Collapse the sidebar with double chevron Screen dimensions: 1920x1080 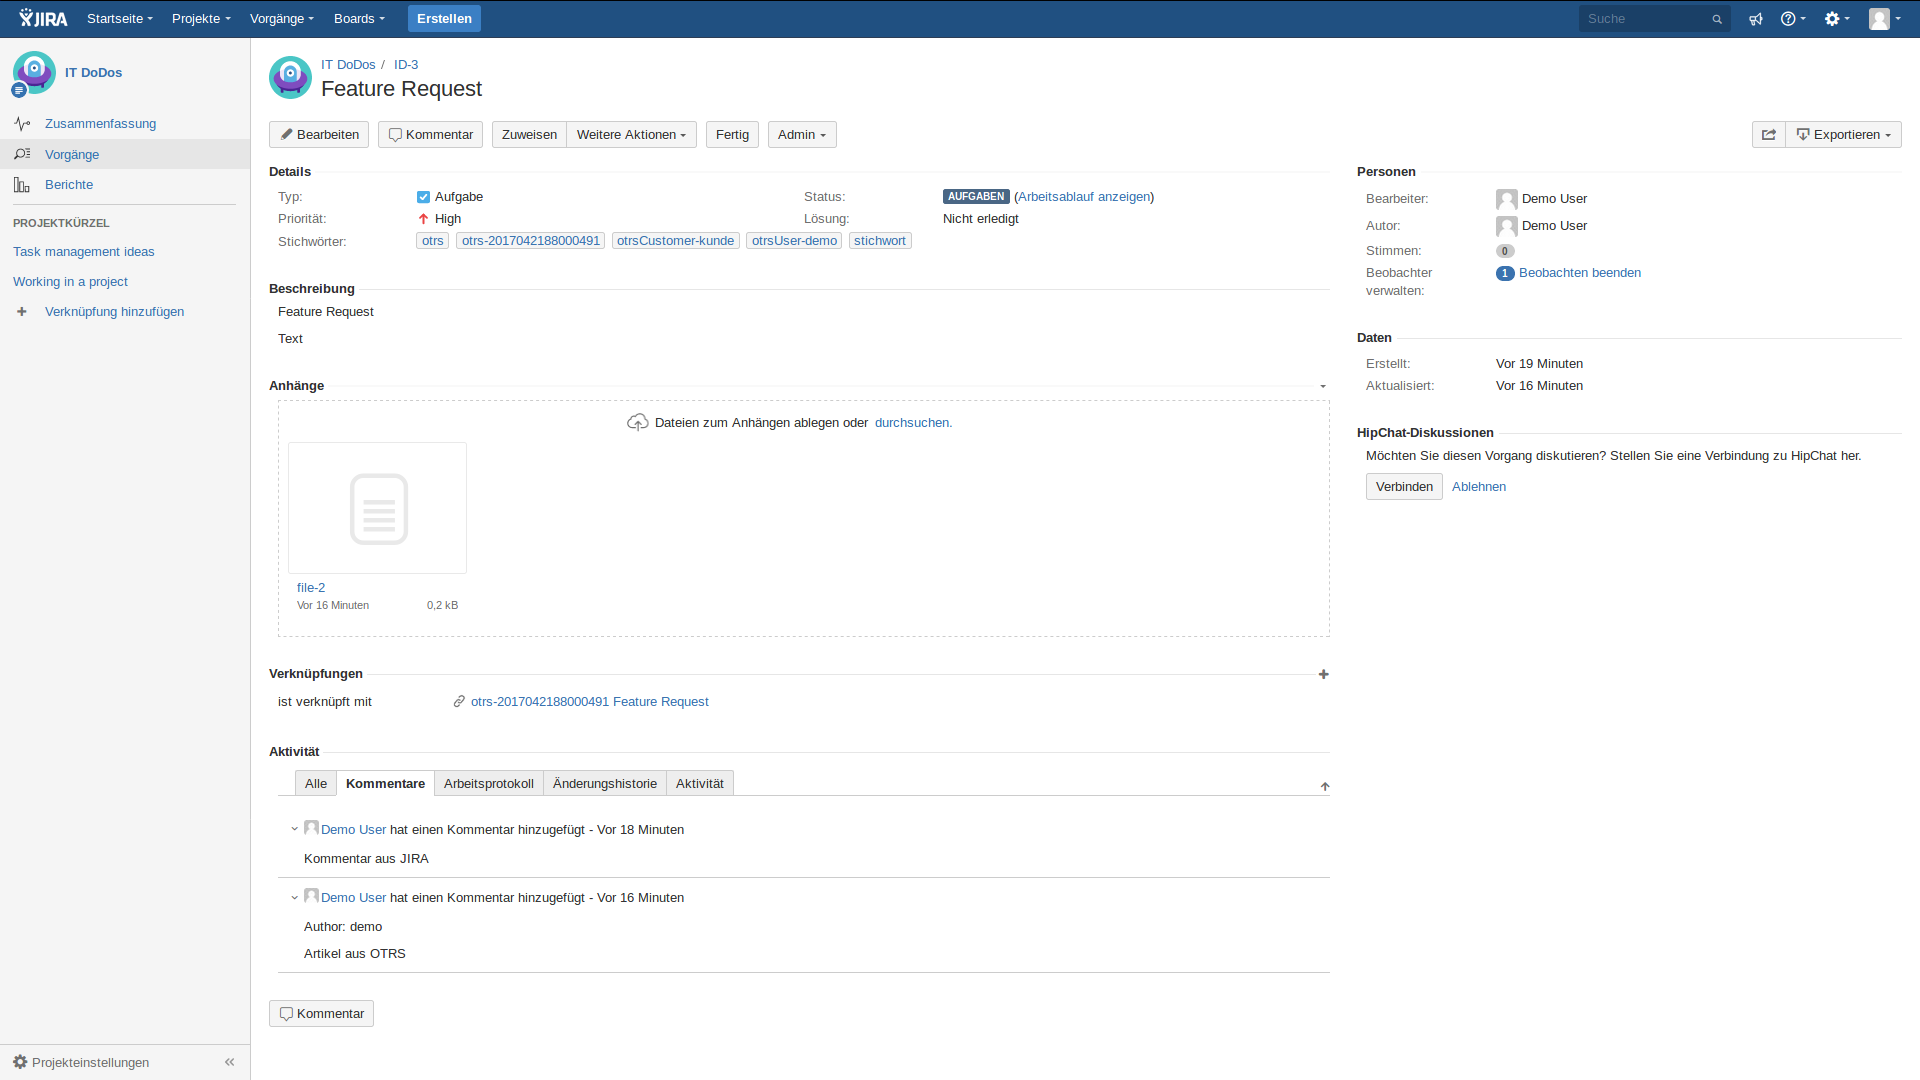click(x=230, y=1062)
